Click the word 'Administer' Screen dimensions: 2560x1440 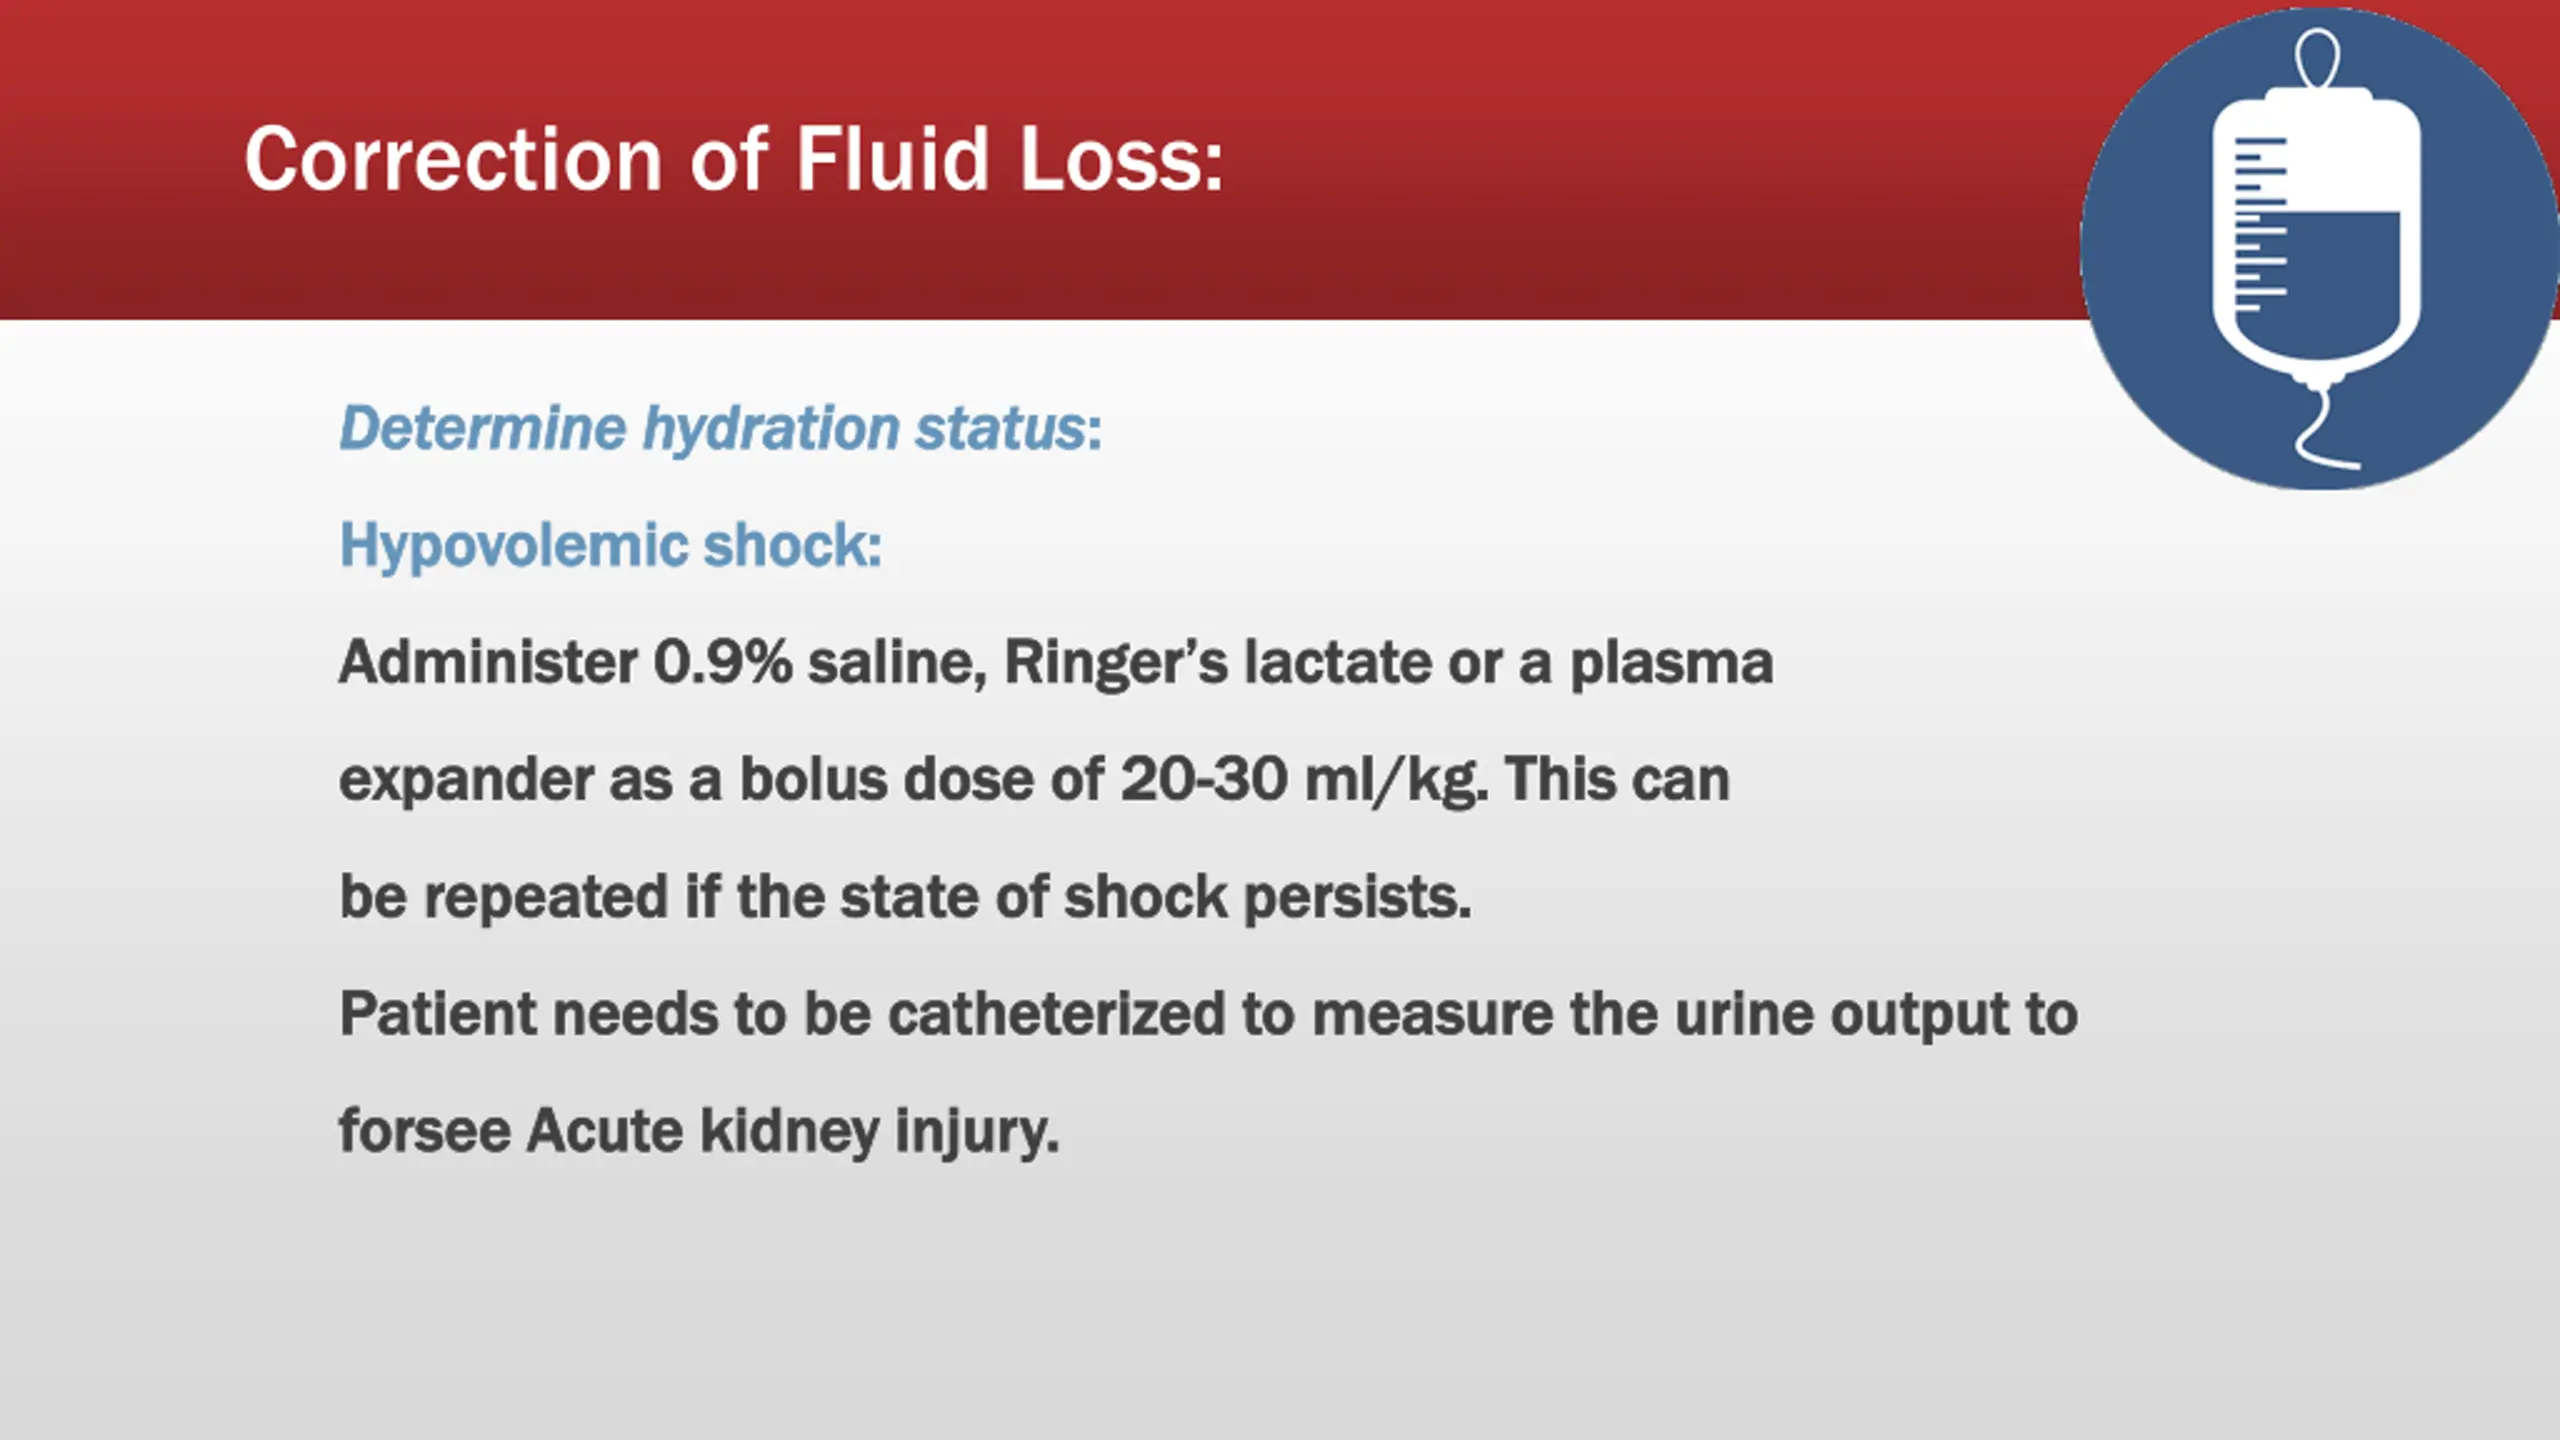(x=488, y=662)
